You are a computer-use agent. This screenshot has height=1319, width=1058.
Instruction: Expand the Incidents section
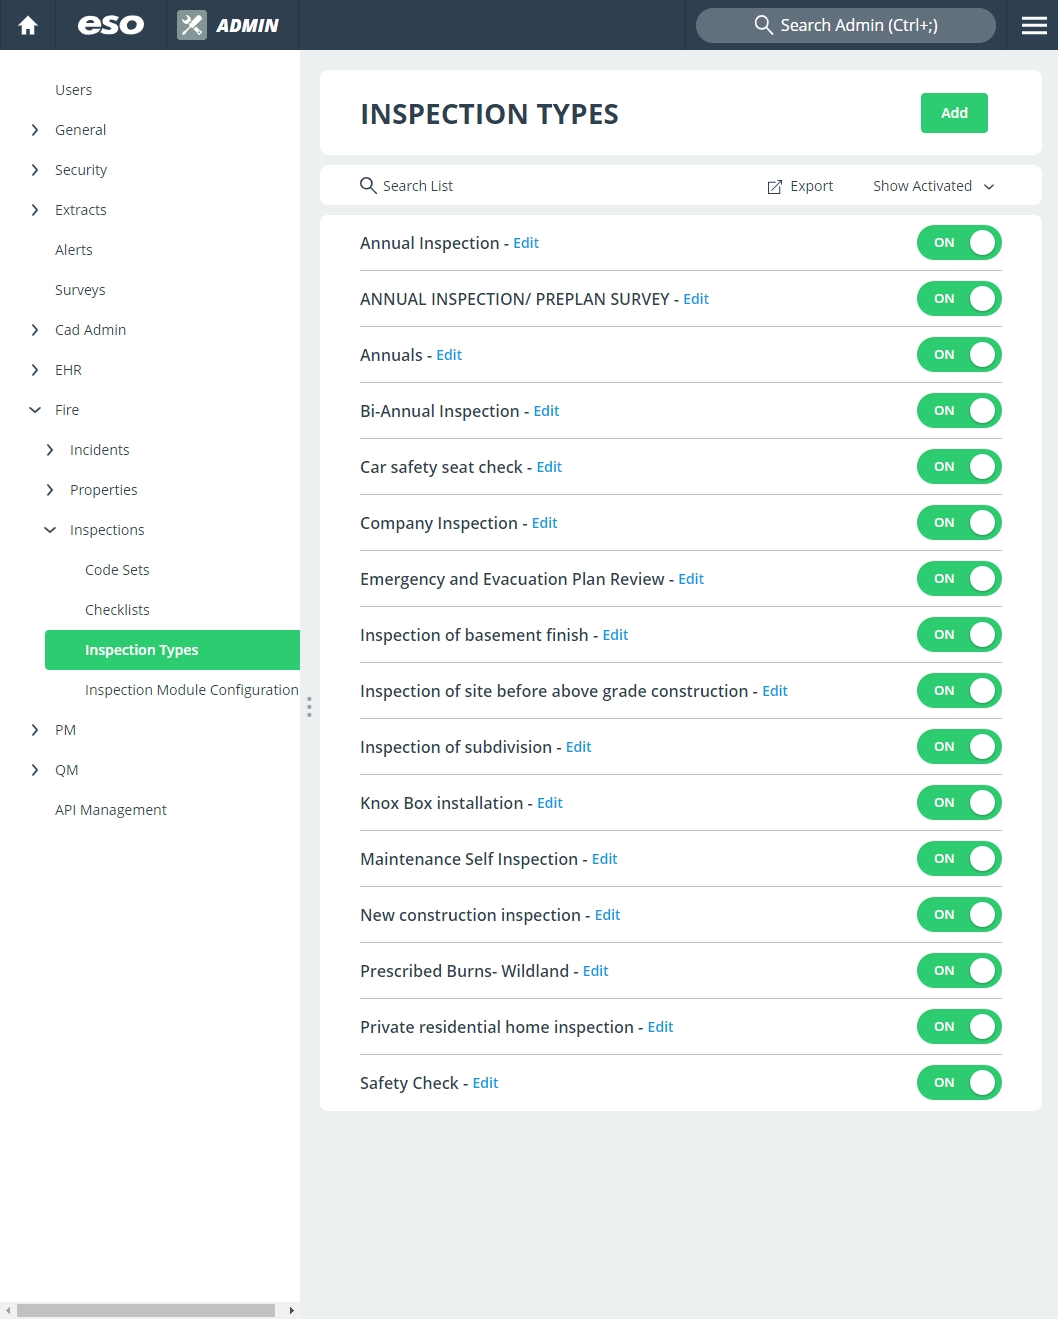[x=50, y=449]
